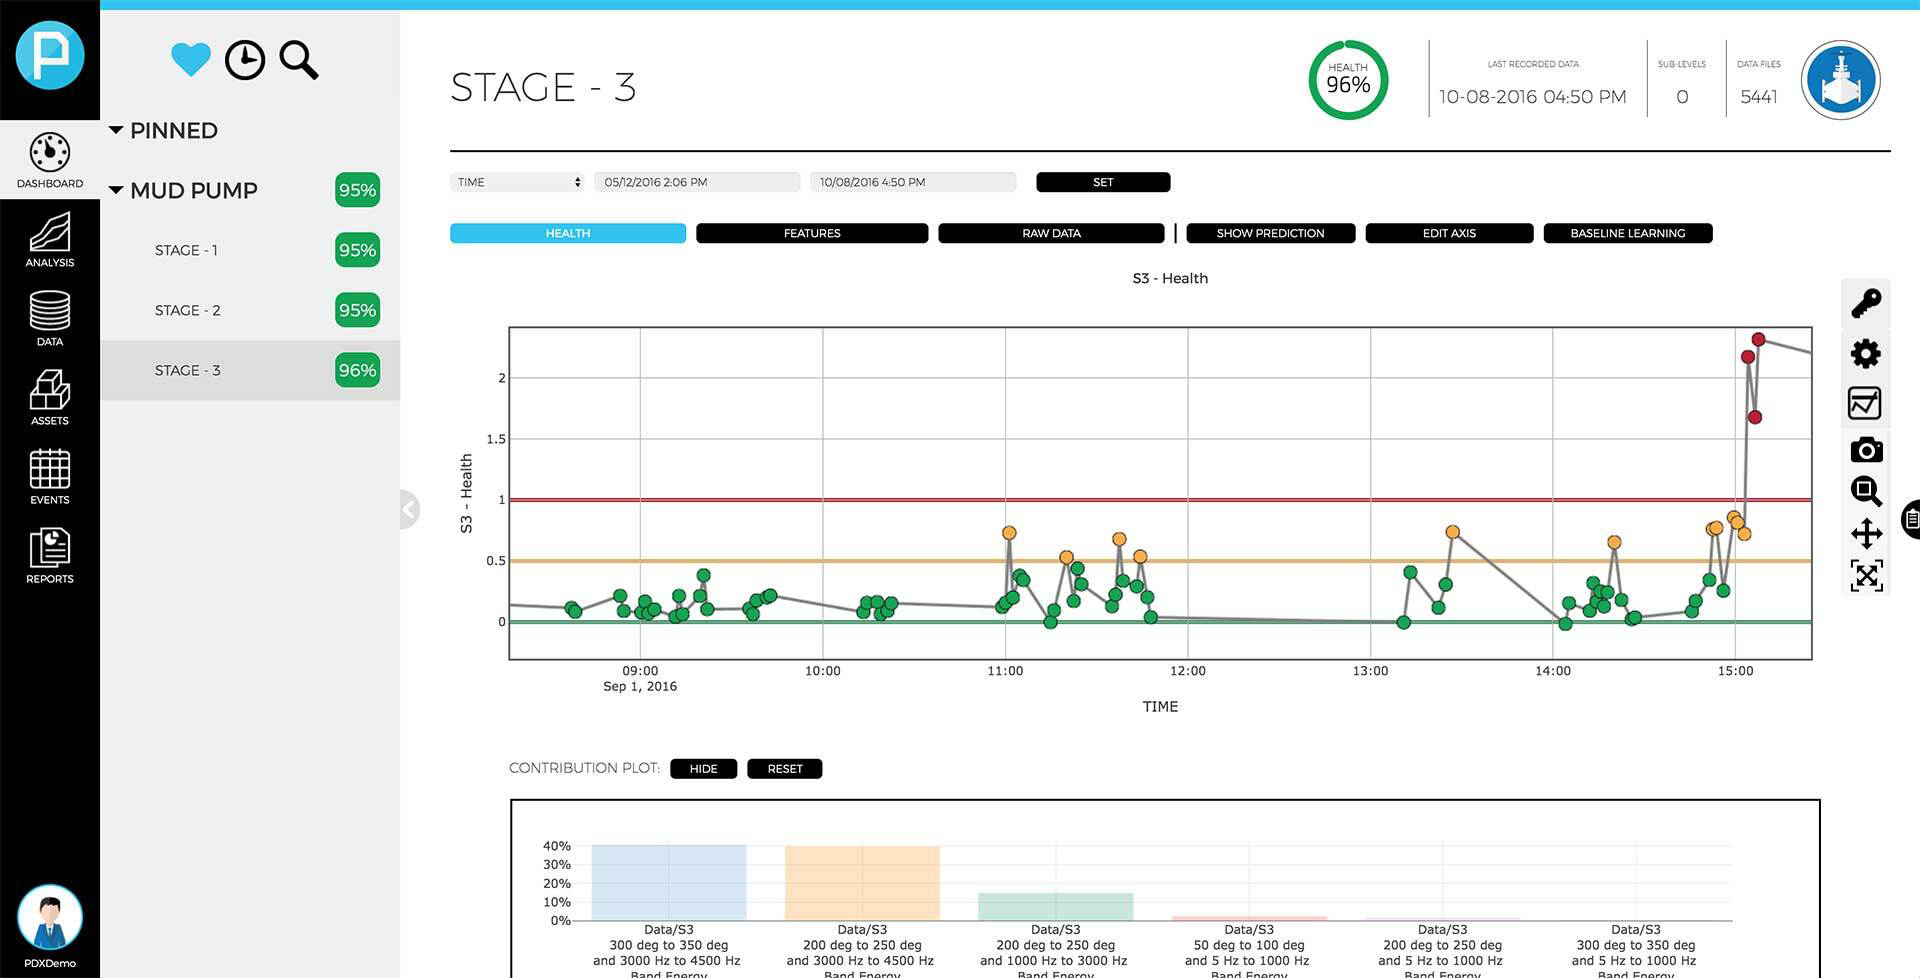The width and height of the screenshot is (1920, 978).
Task: Select the key icon in the right toolbar
Action: click(x=1867, y=303)
